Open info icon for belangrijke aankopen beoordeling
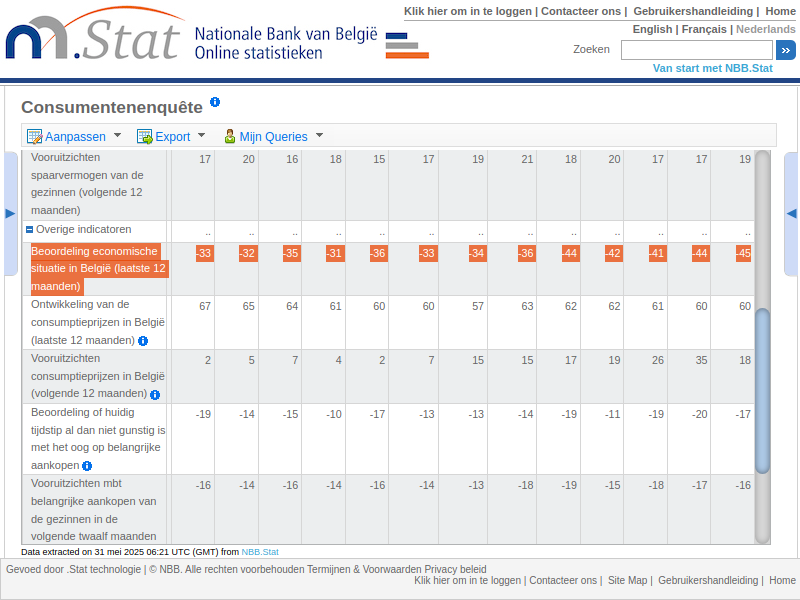This screenshot has height=600, width=800. coord(87,466)
